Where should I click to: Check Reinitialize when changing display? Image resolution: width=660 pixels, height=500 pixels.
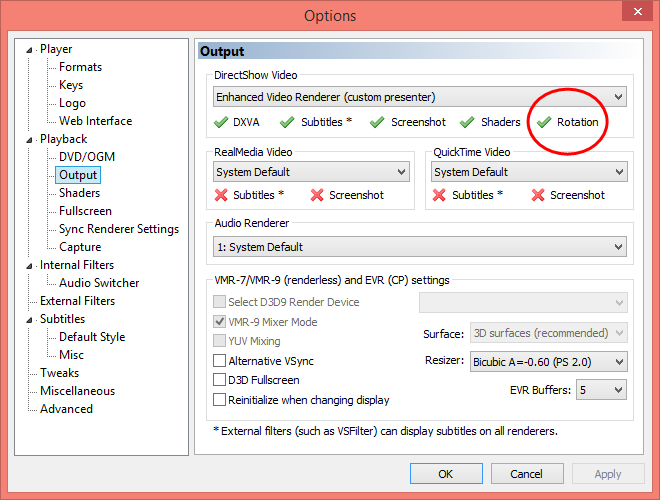pos(220,400)
